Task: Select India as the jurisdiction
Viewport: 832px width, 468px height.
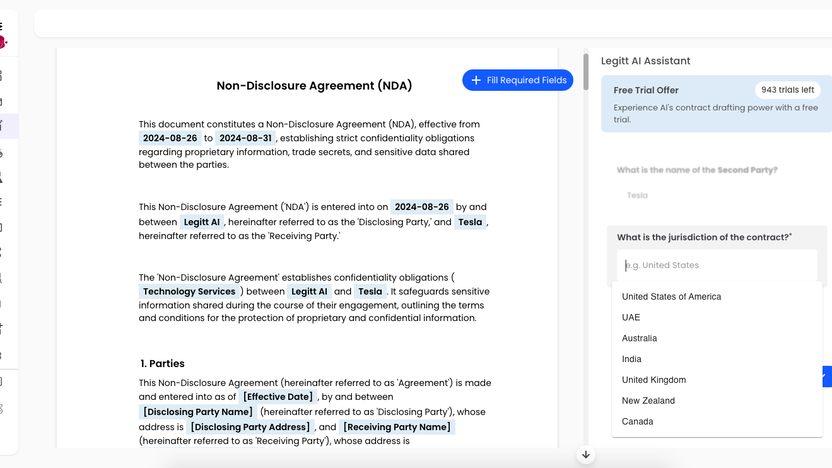Action: 716,359
